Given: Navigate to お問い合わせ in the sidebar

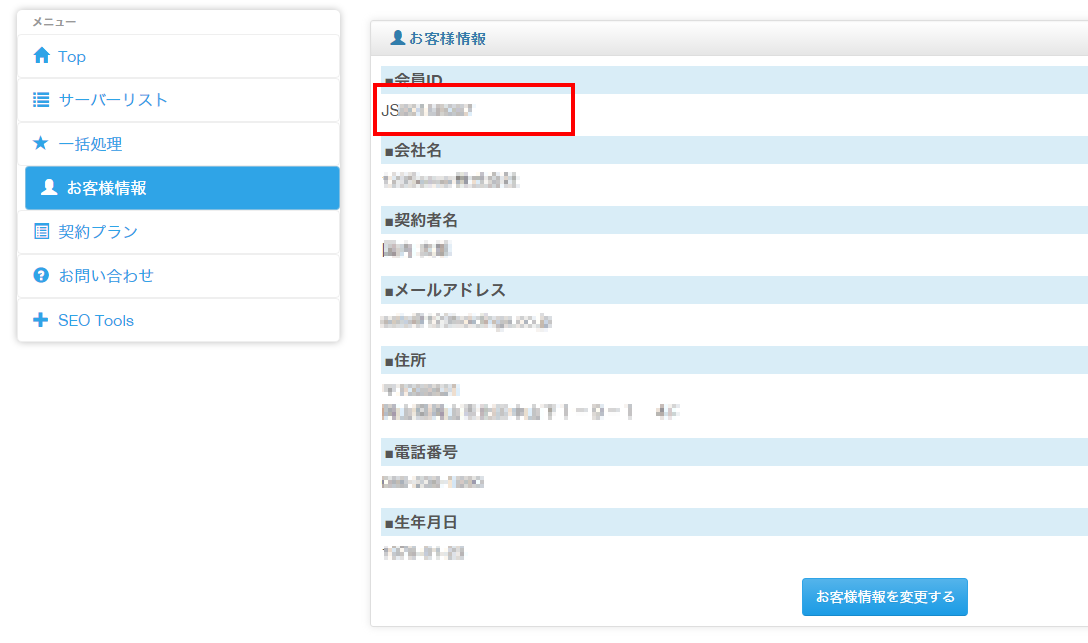Looking at the screenshot, I should pyautogui.click(x=106, y=275).
